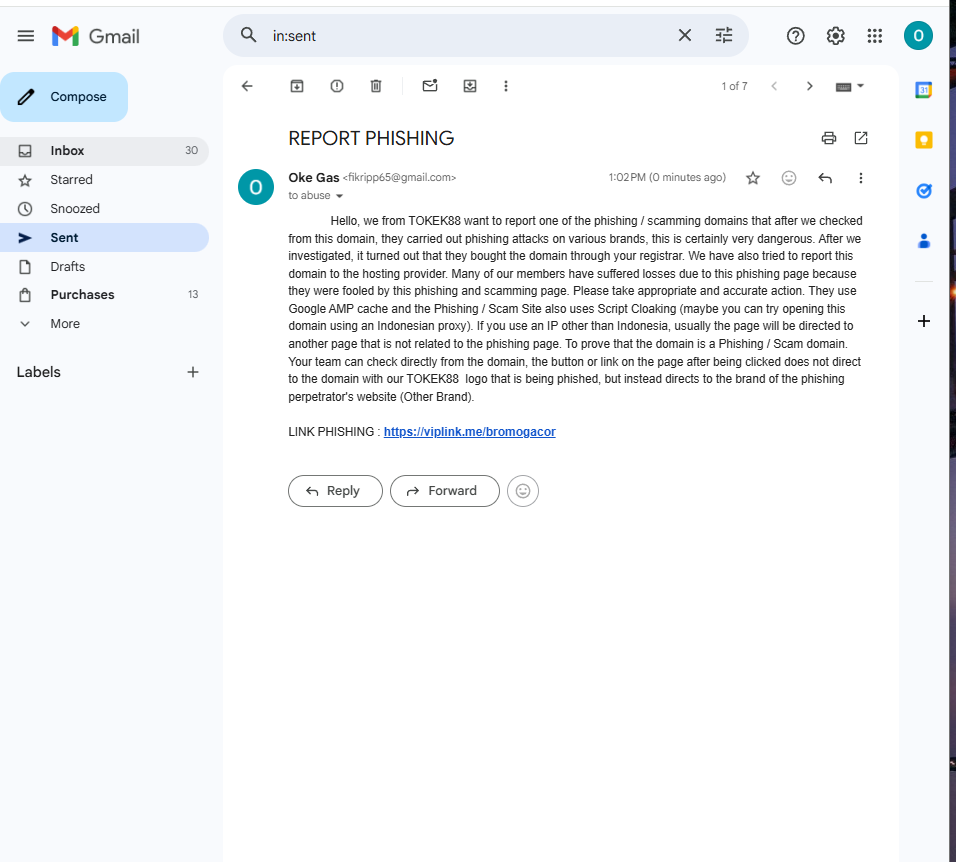Select the Sent folder

(x=104, y=238)
